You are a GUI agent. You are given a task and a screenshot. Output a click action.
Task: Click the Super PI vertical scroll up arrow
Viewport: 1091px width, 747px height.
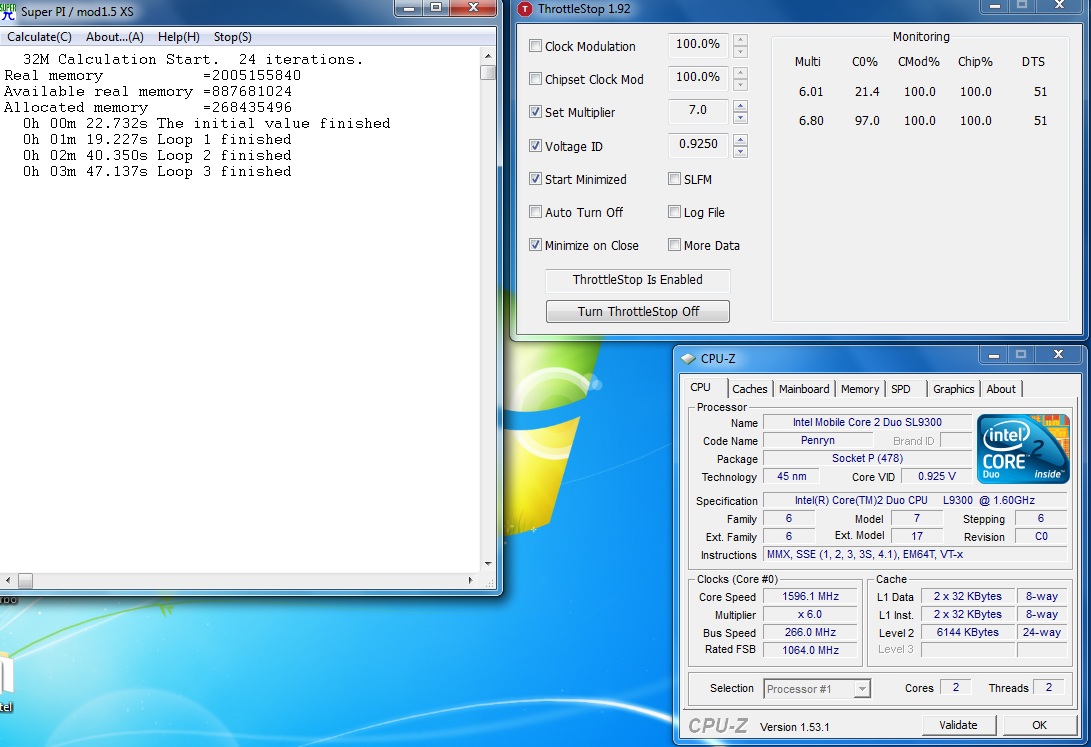coord(488,56)
